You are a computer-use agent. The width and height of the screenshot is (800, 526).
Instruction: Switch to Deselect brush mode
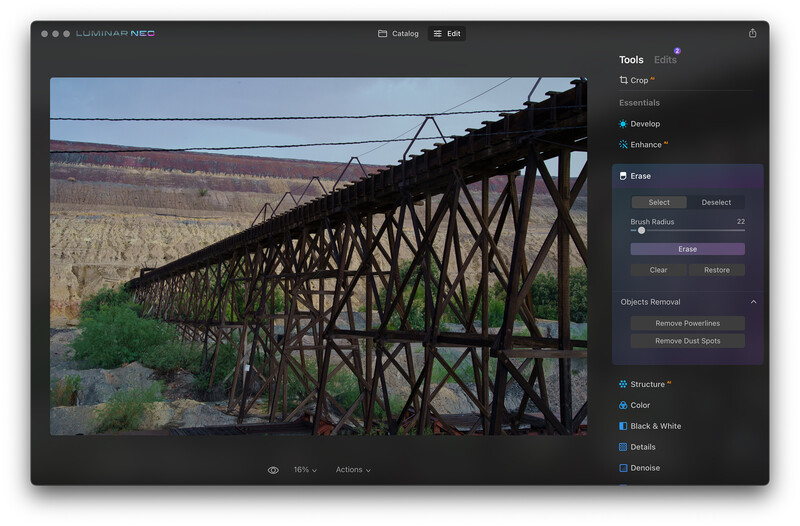716,203
